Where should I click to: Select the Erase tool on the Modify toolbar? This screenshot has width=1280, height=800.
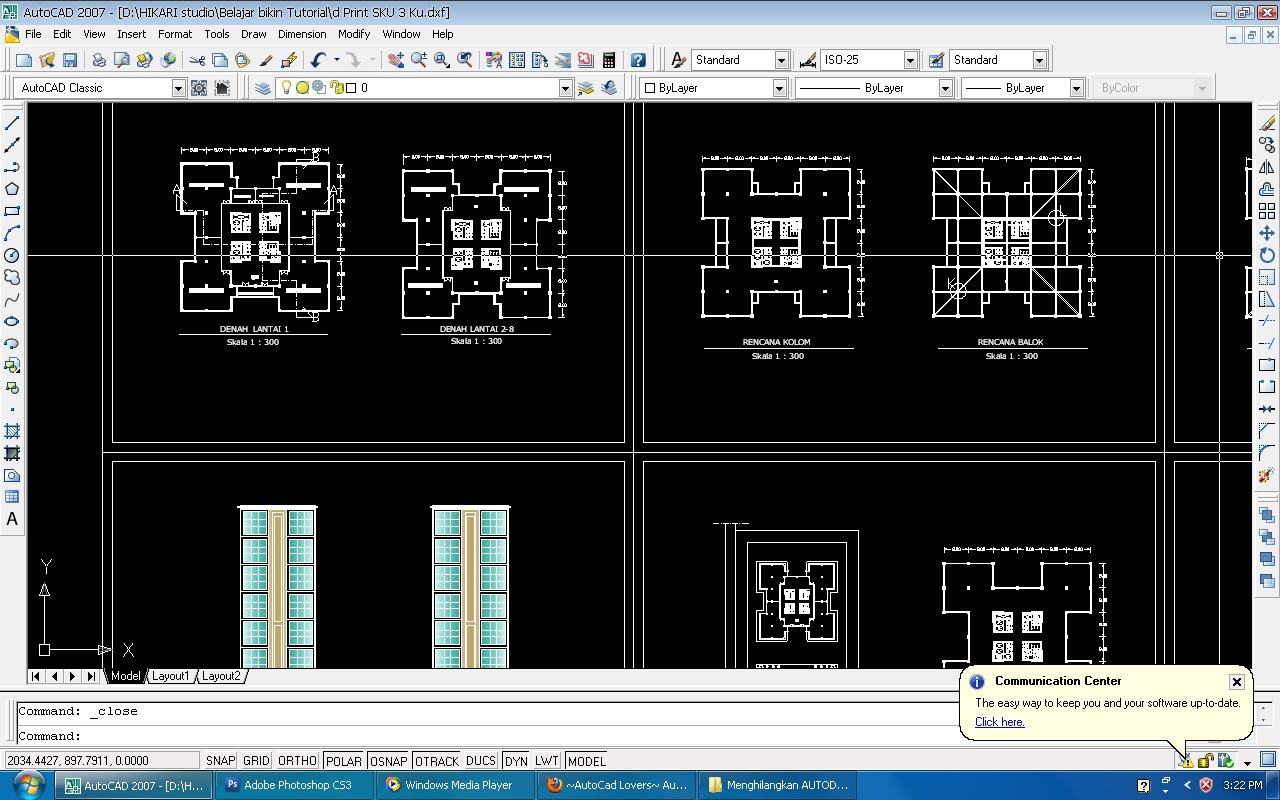(1266, 122)
